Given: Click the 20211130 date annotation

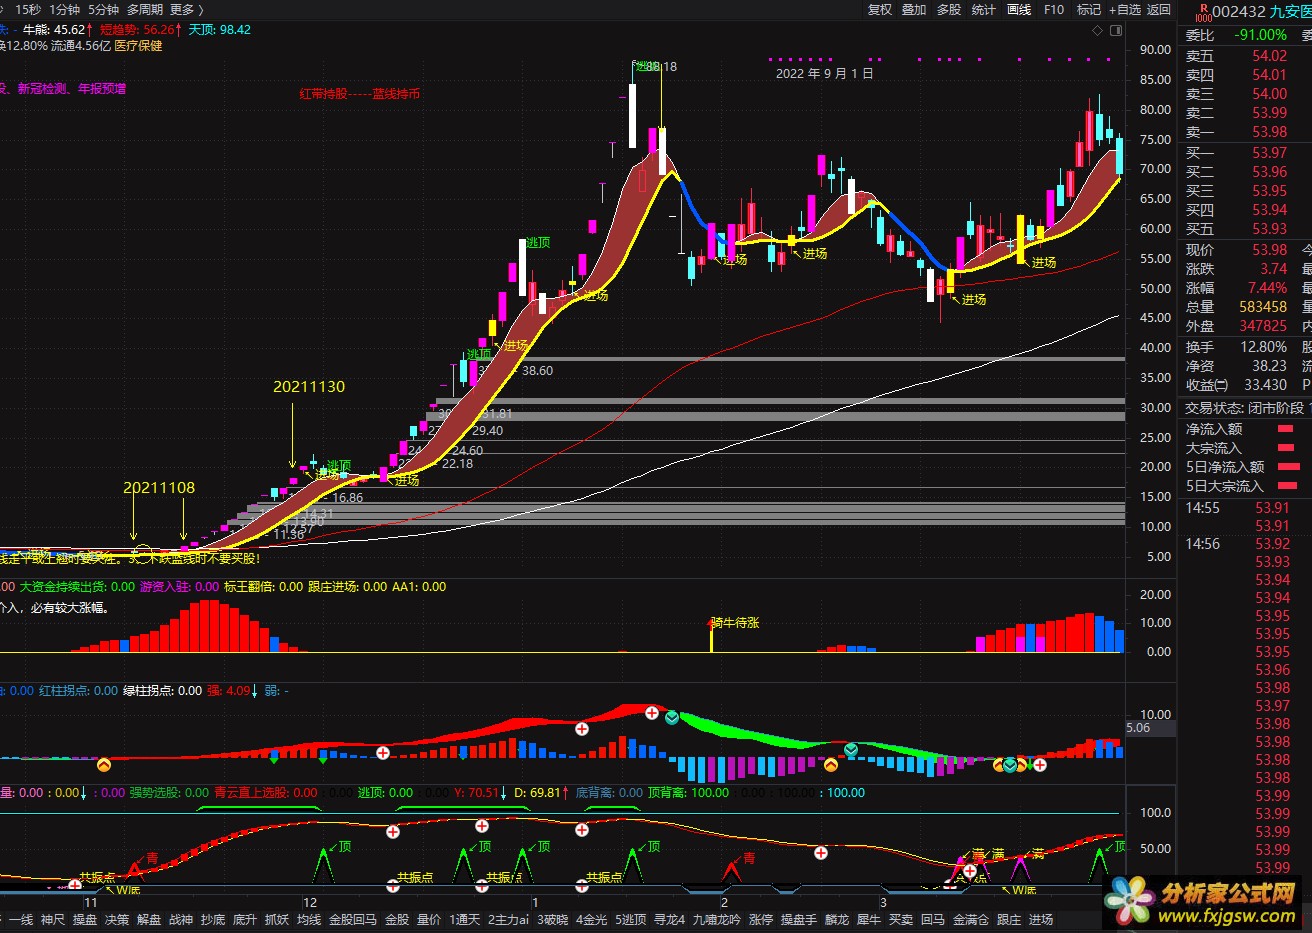Looking at the screenshot, I should [x=309, y=386].
